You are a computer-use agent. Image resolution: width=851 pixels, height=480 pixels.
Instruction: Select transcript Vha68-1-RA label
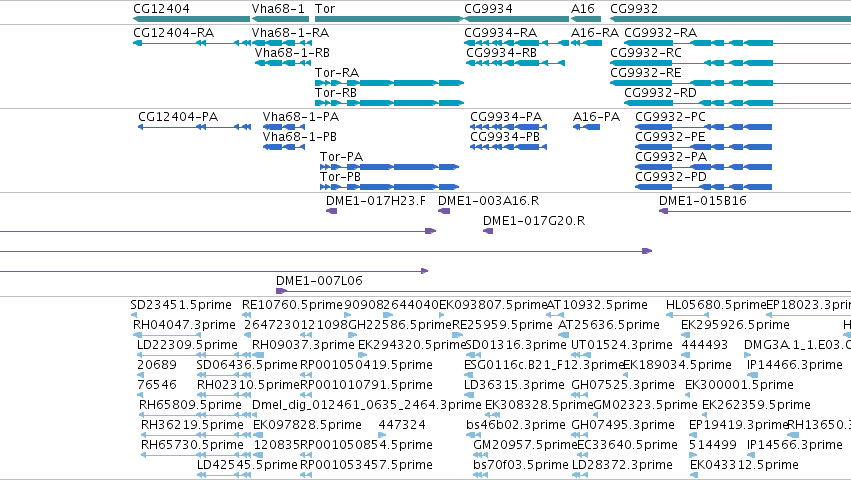coord(290,33)
